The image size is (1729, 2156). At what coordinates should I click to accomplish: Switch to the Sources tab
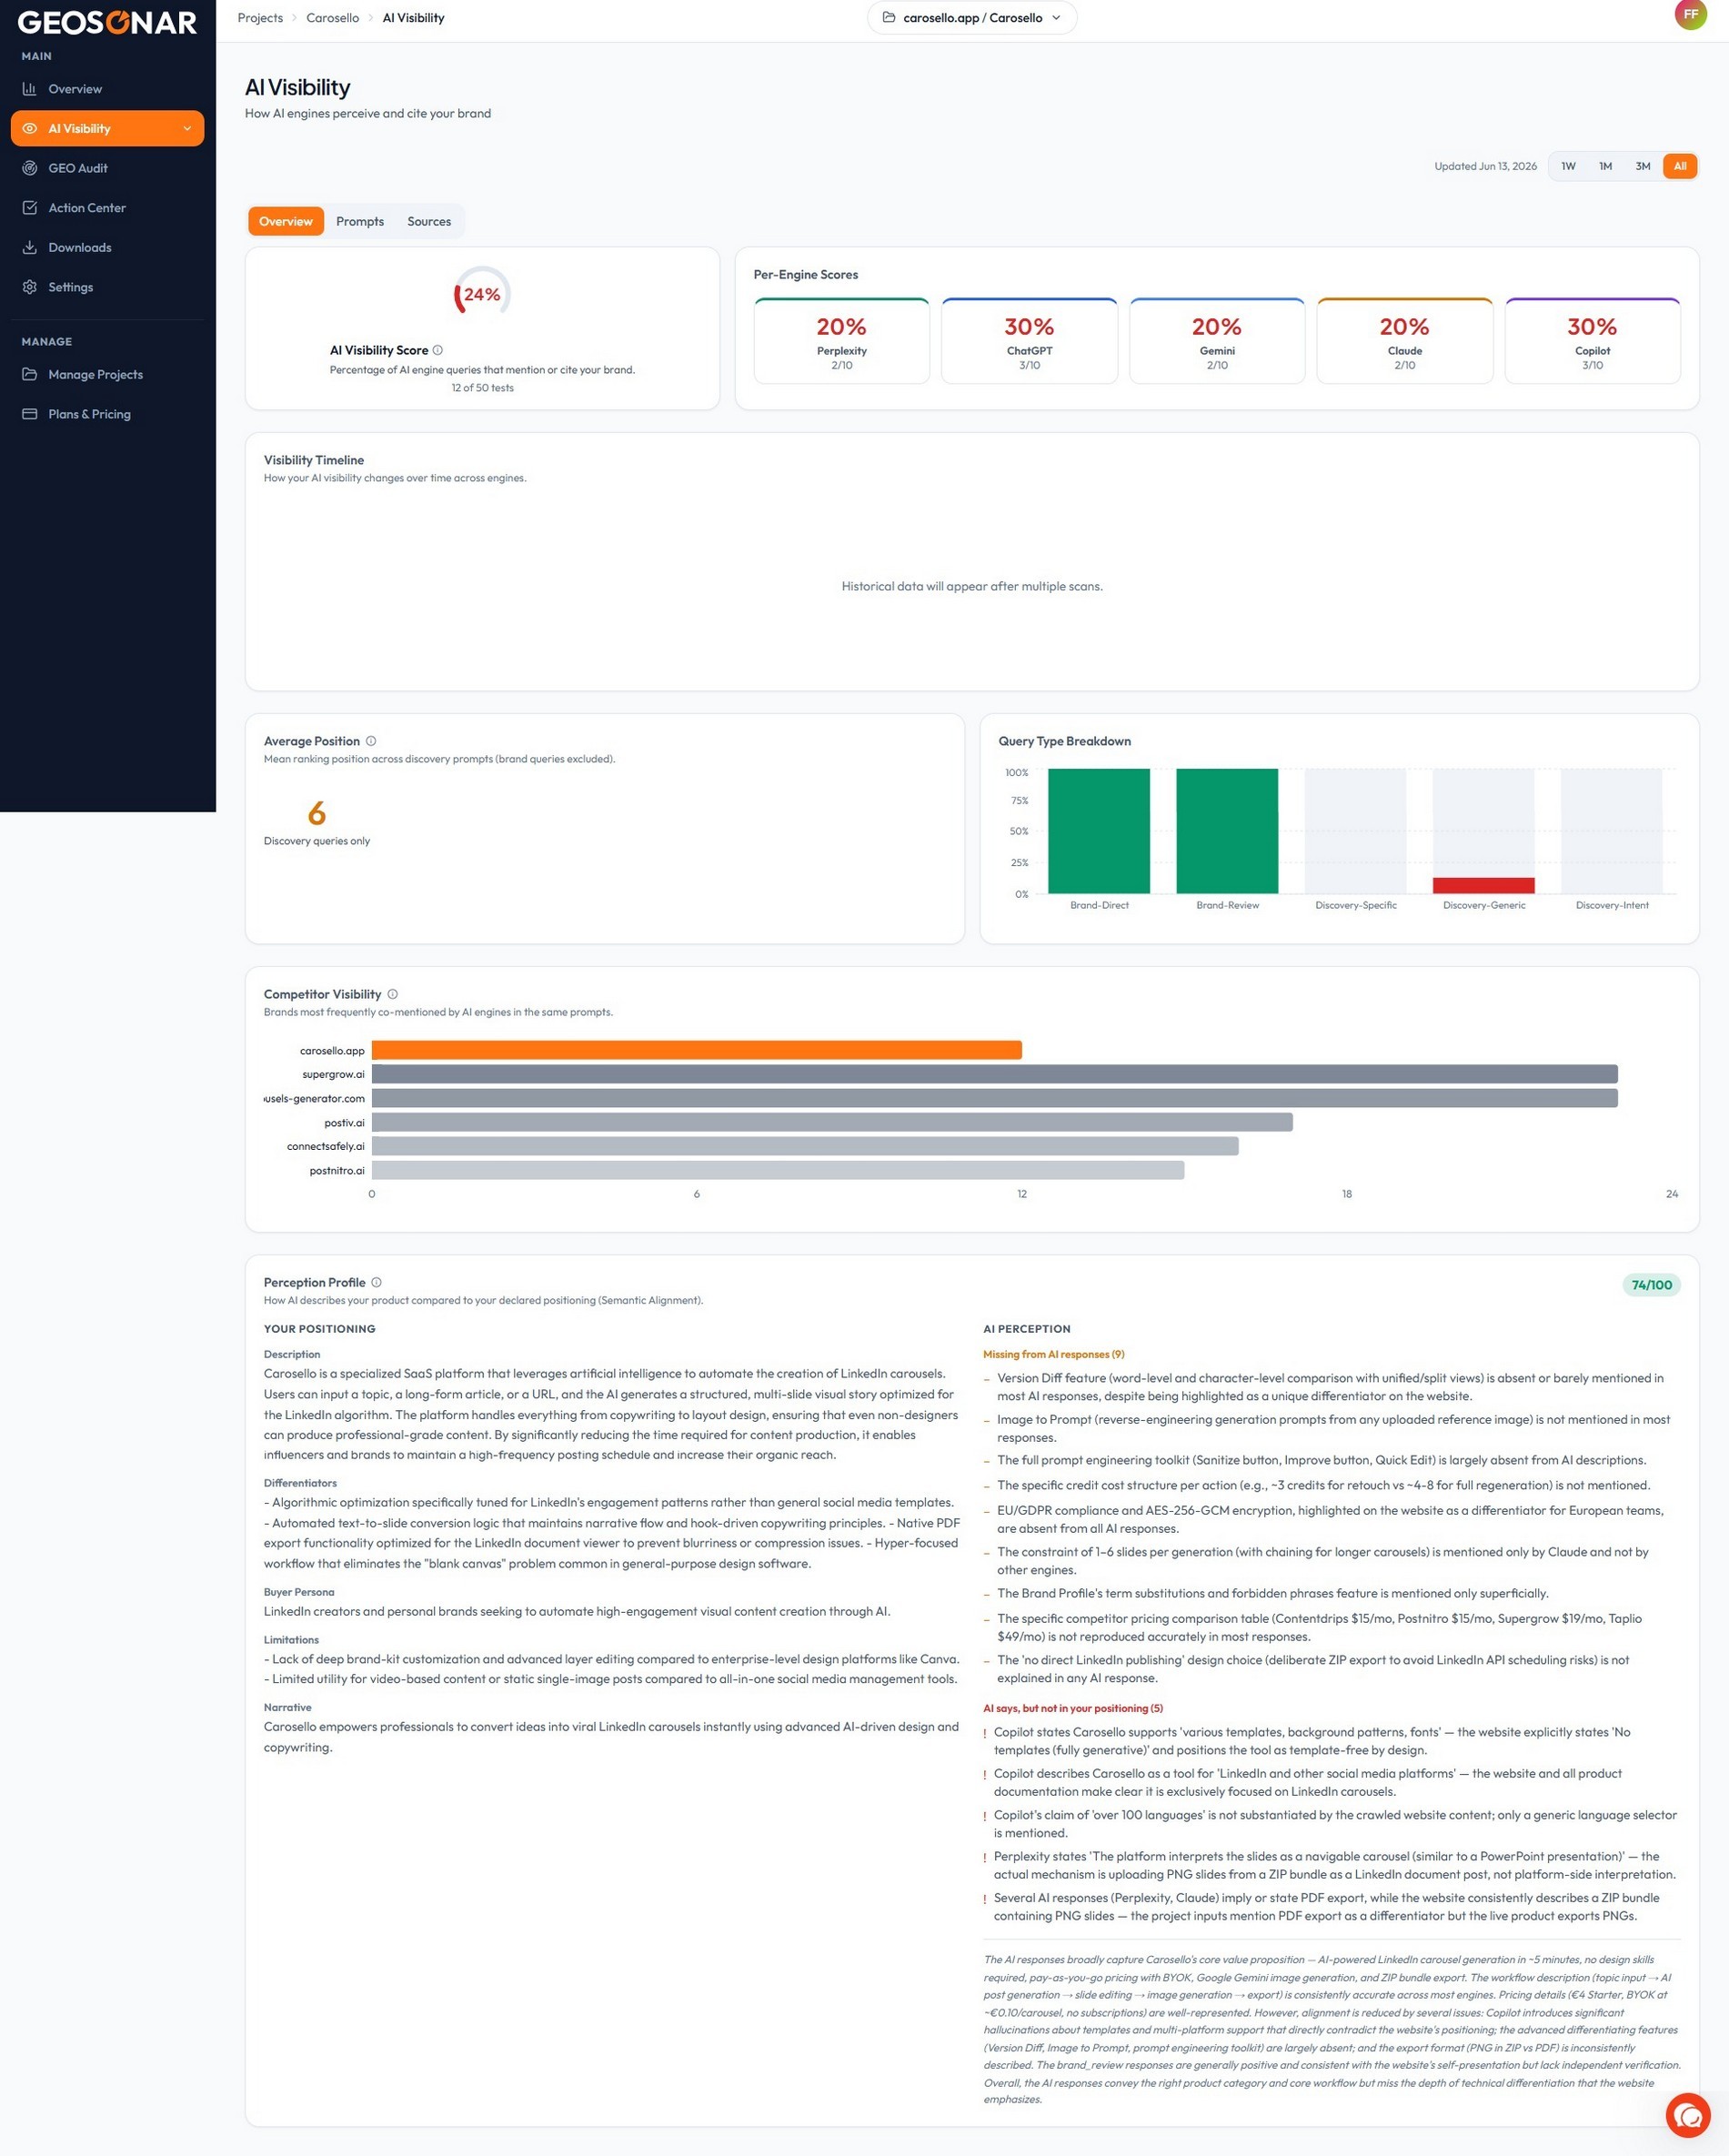[429, 221]
